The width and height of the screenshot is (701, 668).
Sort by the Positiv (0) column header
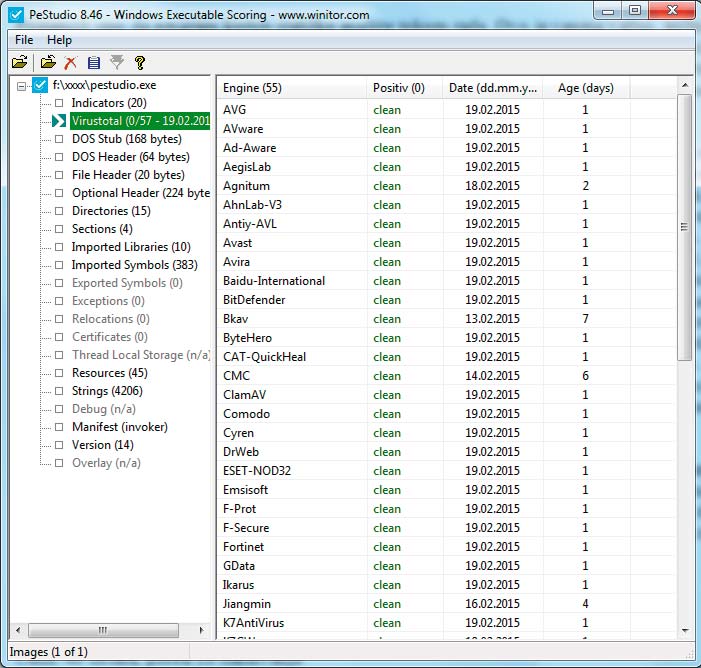[405, 88]
